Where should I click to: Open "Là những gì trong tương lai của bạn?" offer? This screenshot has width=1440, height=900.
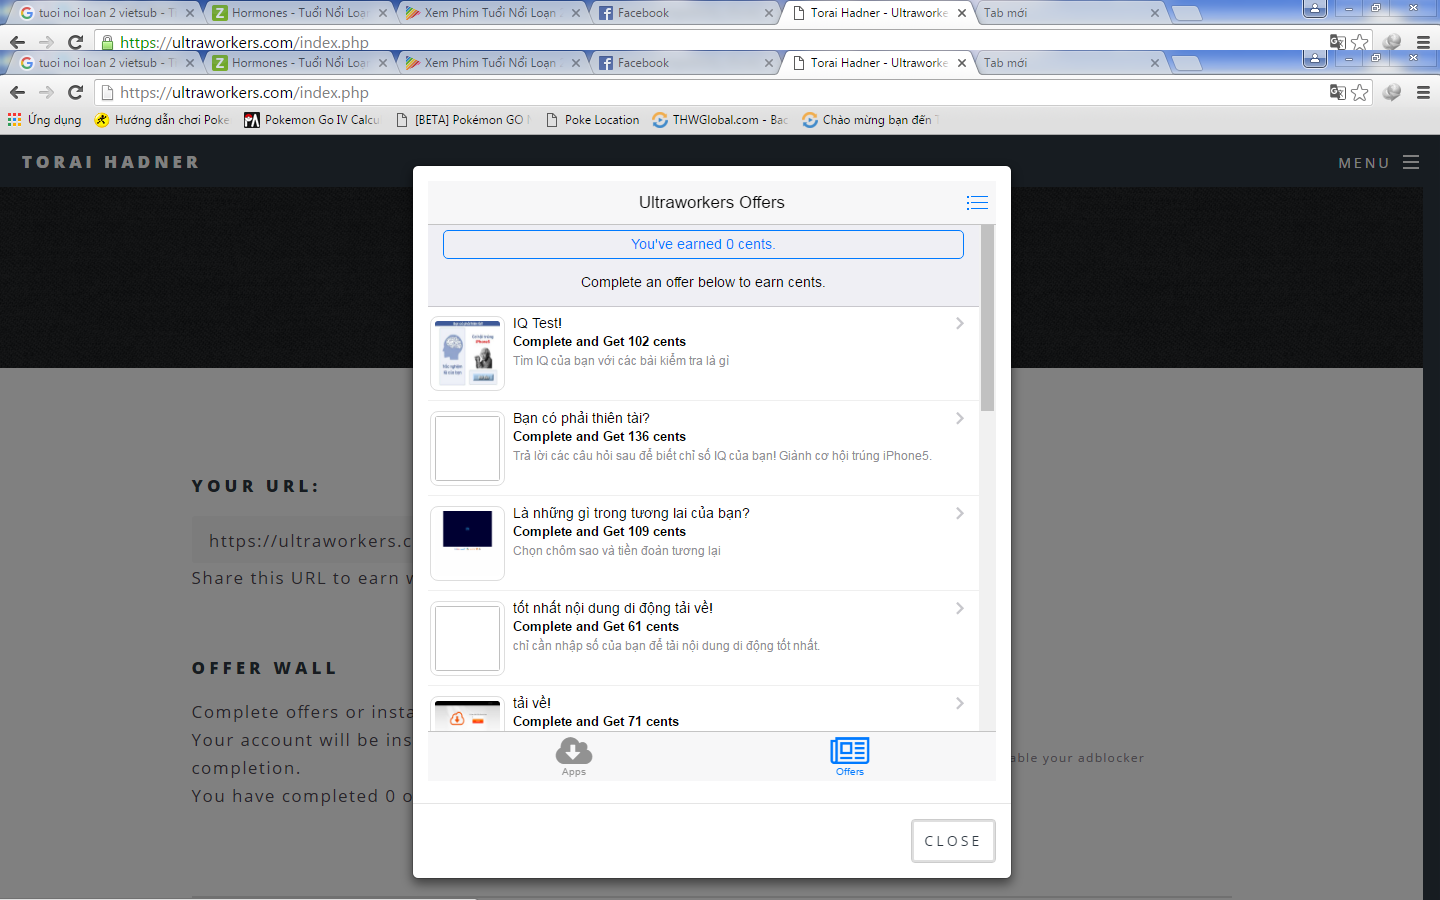click(x=631, y=513)
